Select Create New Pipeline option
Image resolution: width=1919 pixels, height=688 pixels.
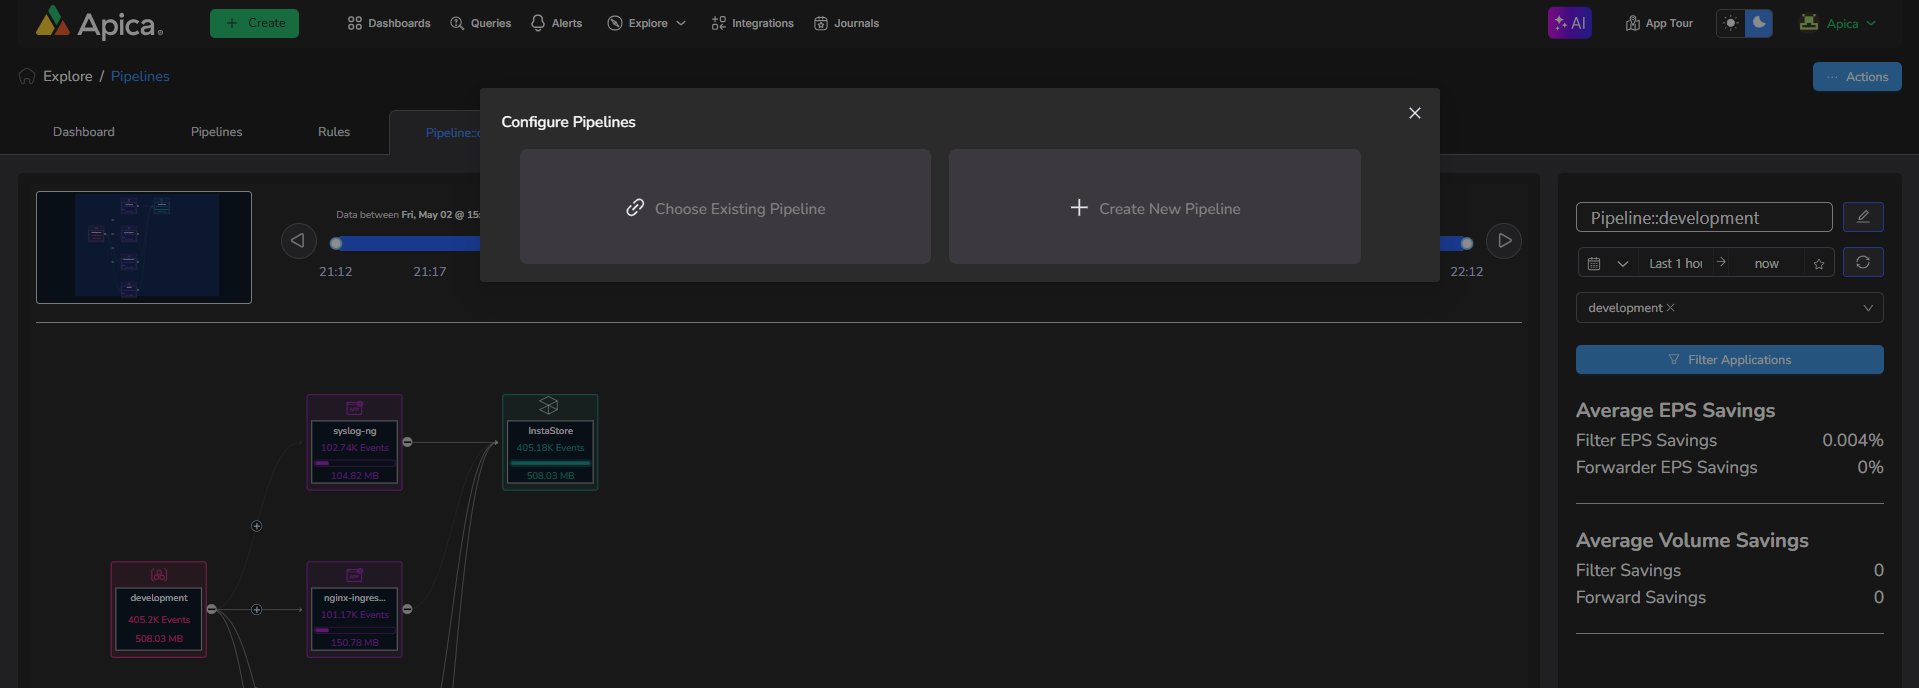tap(1154, 208)
